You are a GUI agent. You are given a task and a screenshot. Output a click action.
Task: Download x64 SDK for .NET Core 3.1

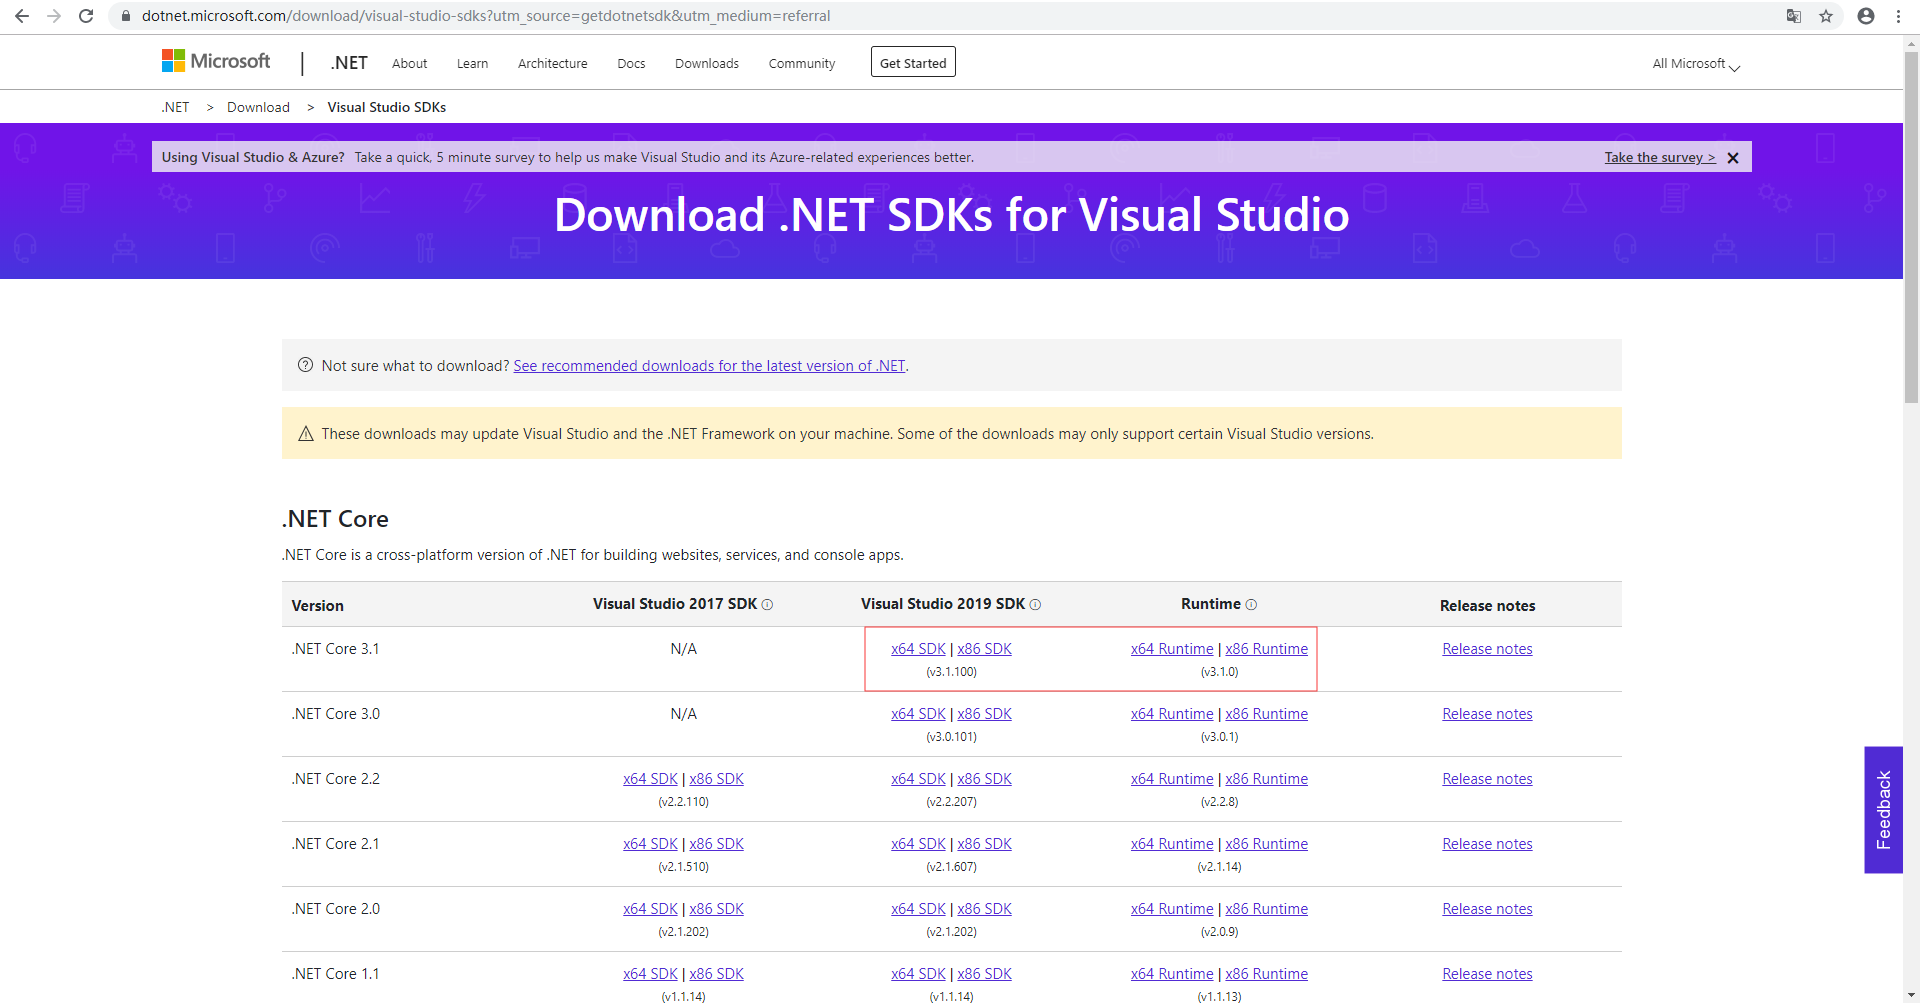click(x=918, y=649)
